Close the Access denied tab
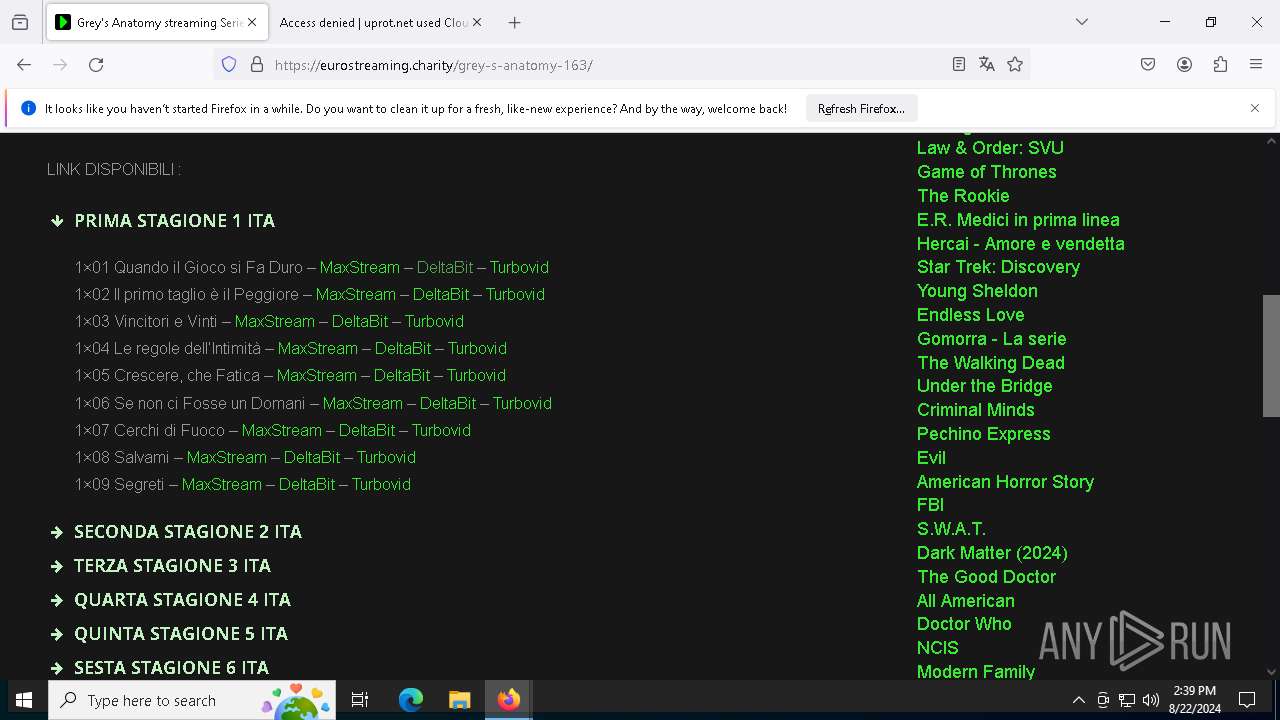Image resolution: width=1280 pixels, height=720 pixels. [x=477, y=22]
